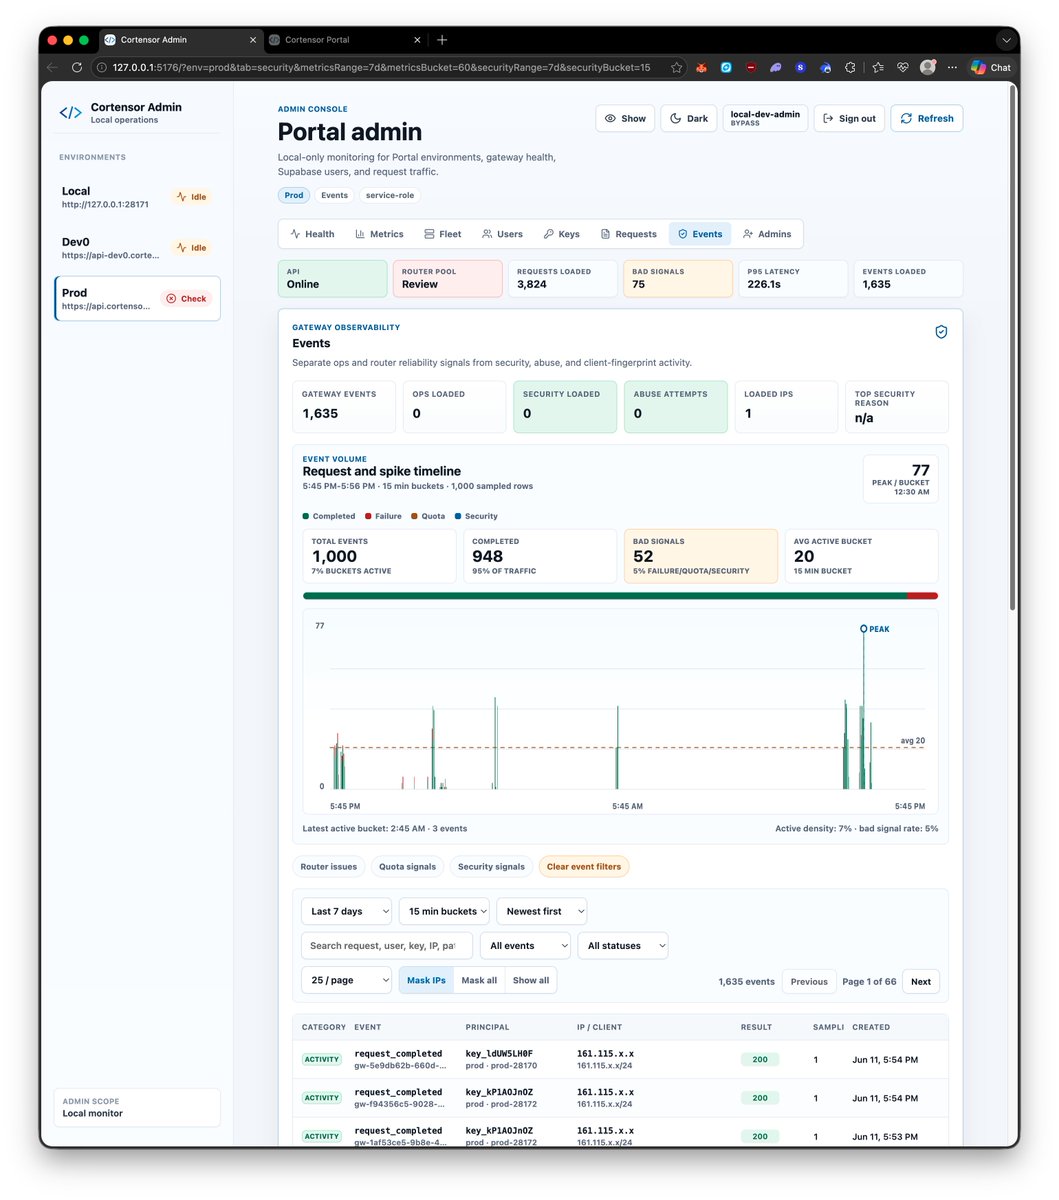
Task: Select the Dev0 environment
Action: (137, 248)
